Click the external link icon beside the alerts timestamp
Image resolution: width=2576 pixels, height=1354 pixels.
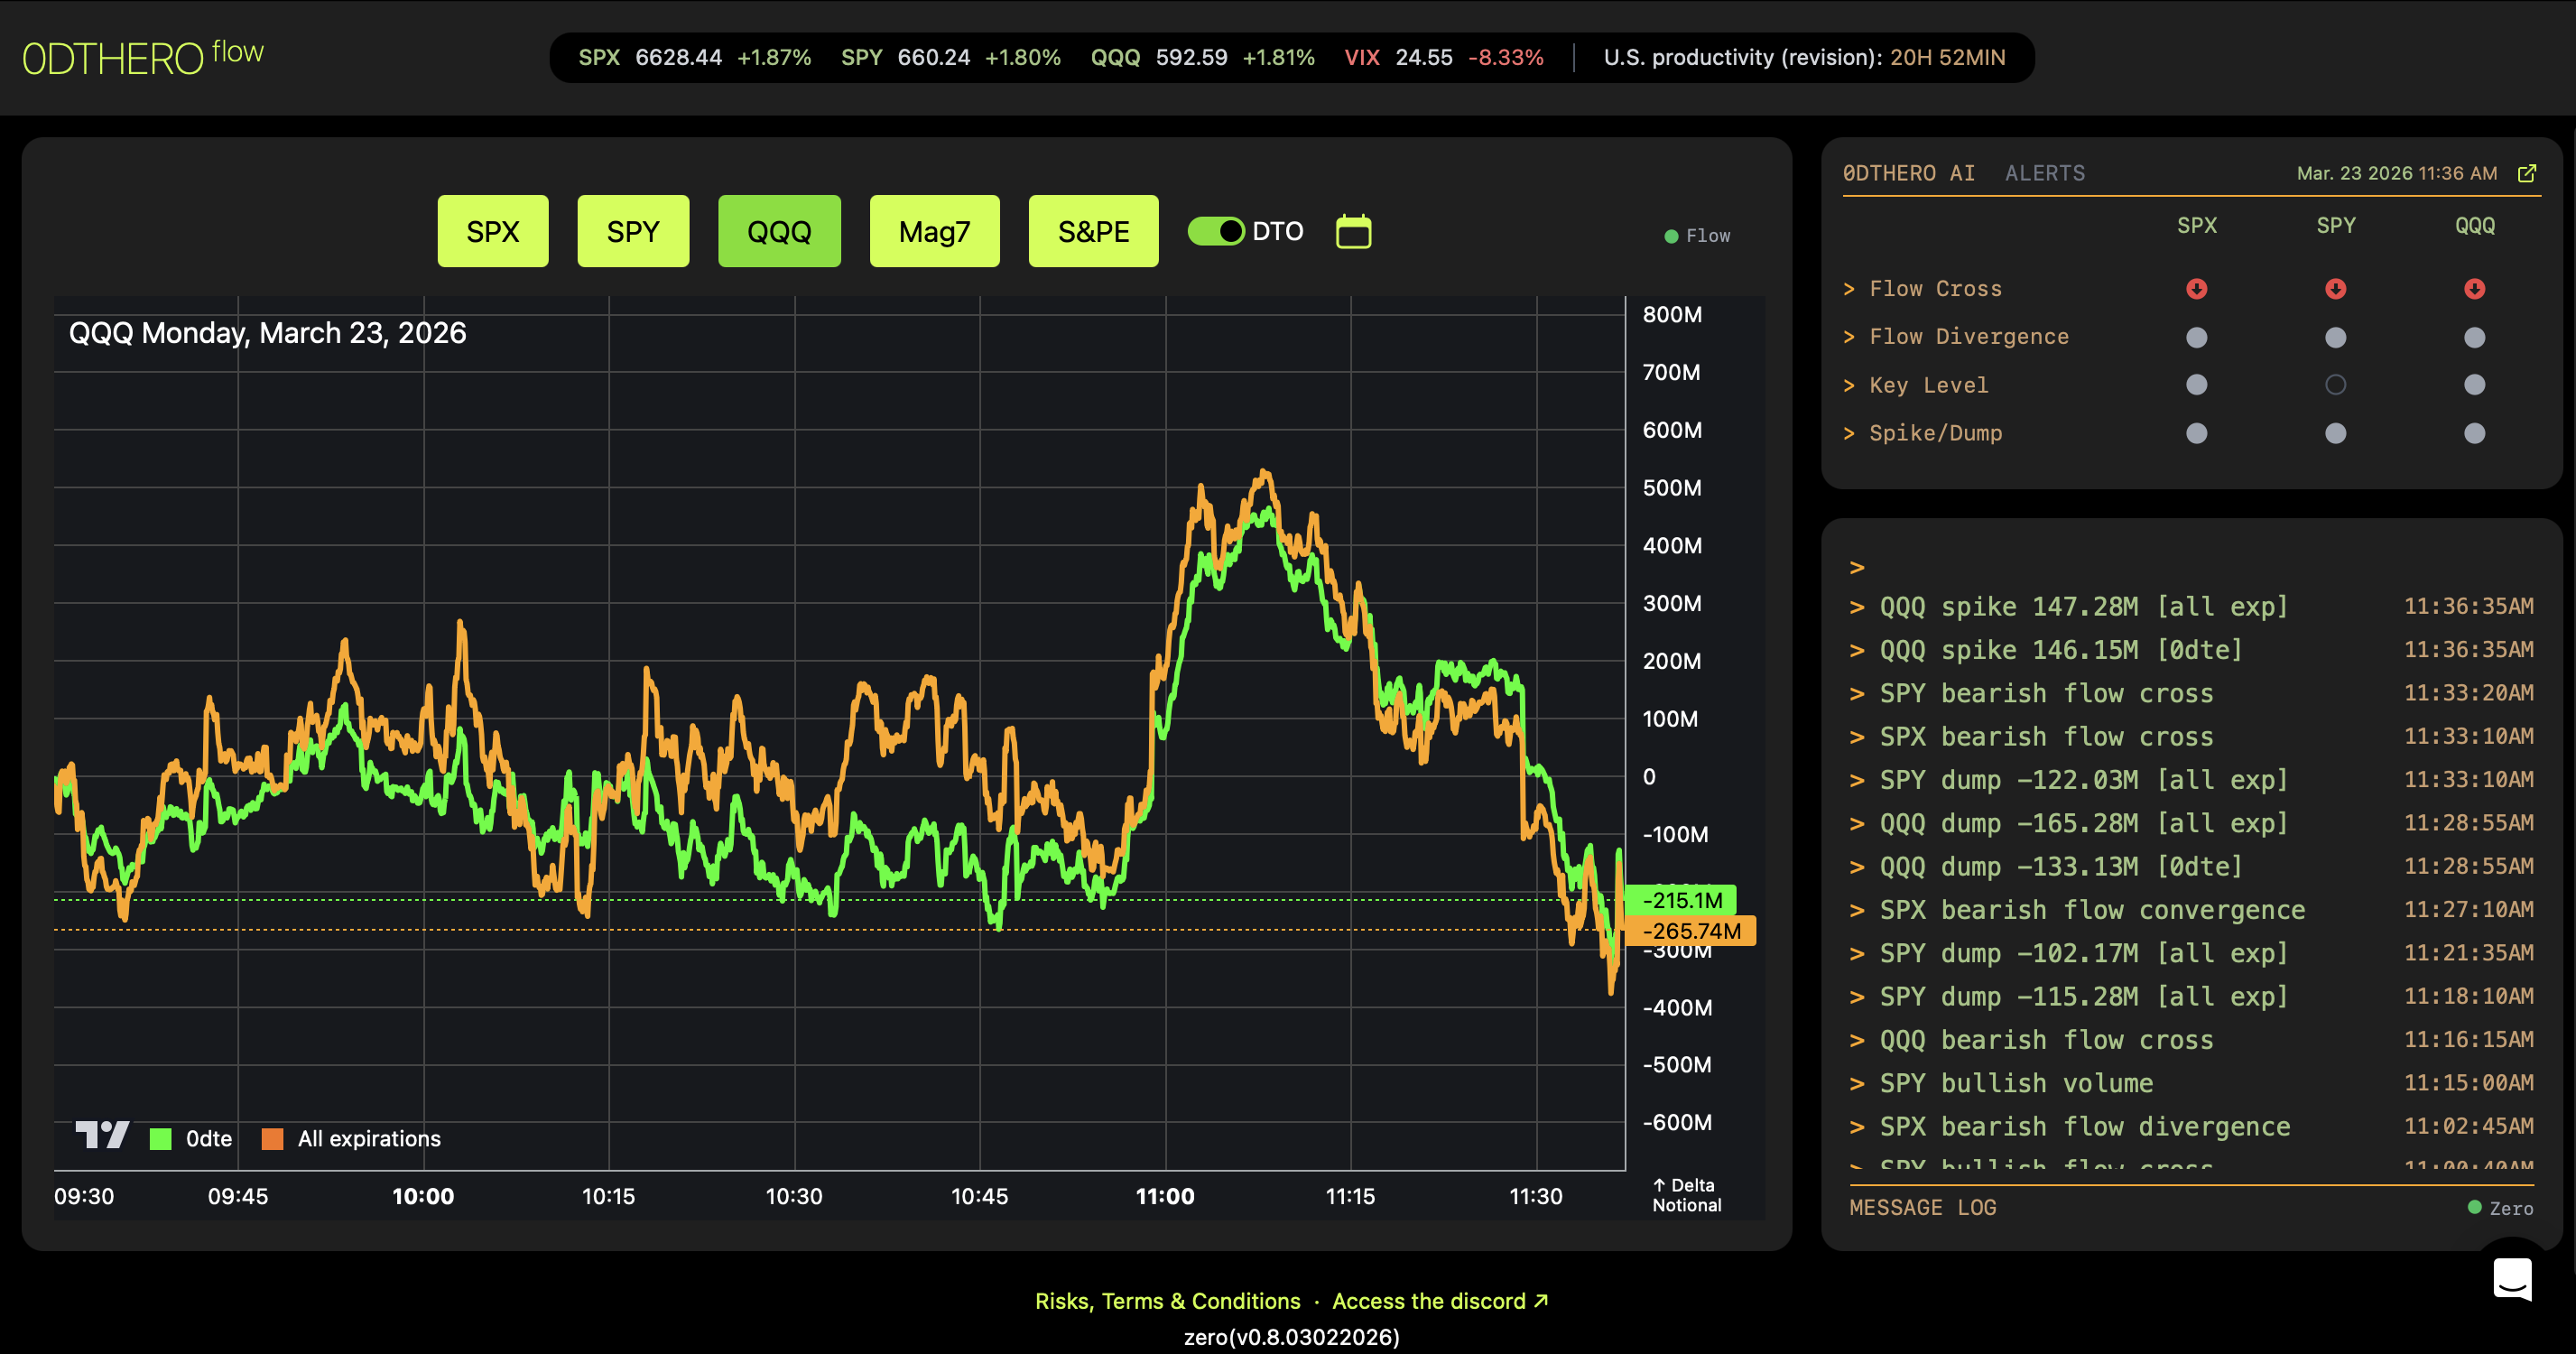(x=2528, y=172)
